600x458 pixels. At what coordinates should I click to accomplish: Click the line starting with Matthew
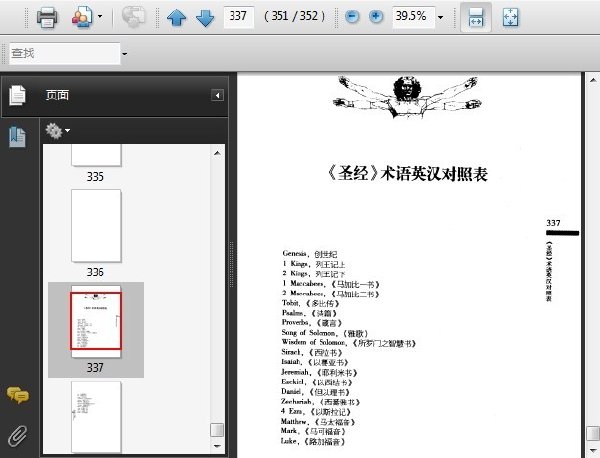click(318, 422)
